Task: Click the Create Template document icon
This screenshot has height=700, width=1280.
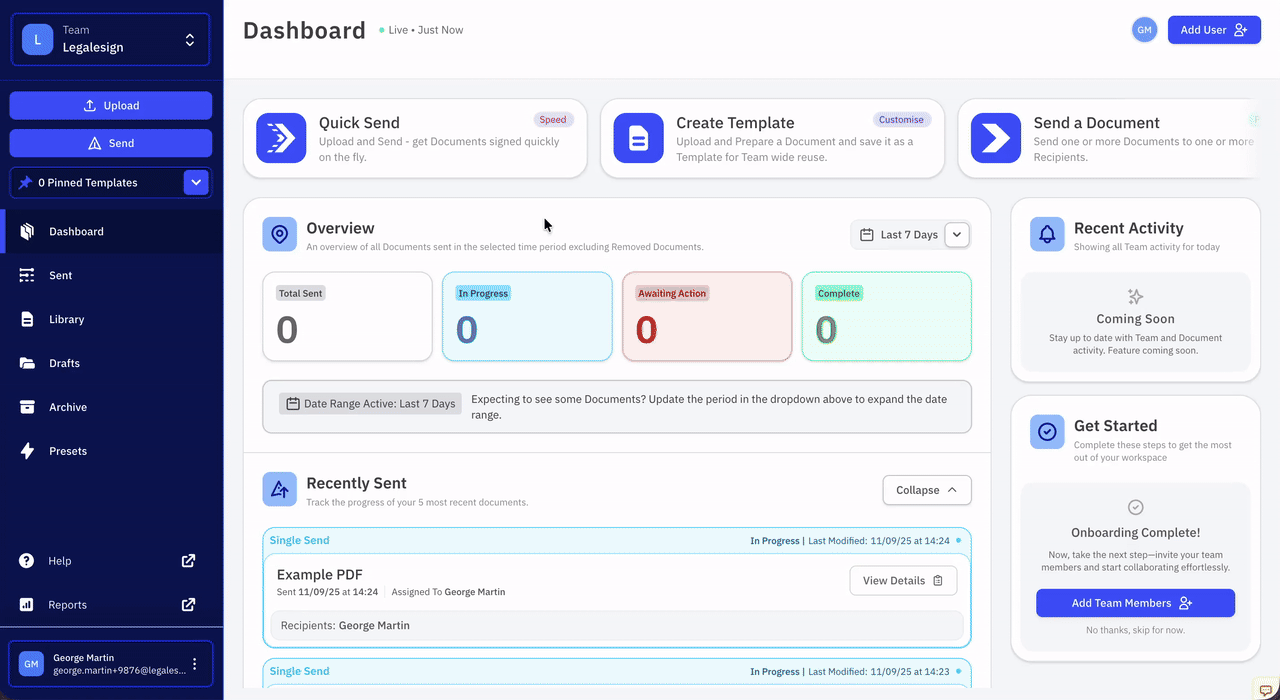Action: pyautogui.click(x=638, y=138)
